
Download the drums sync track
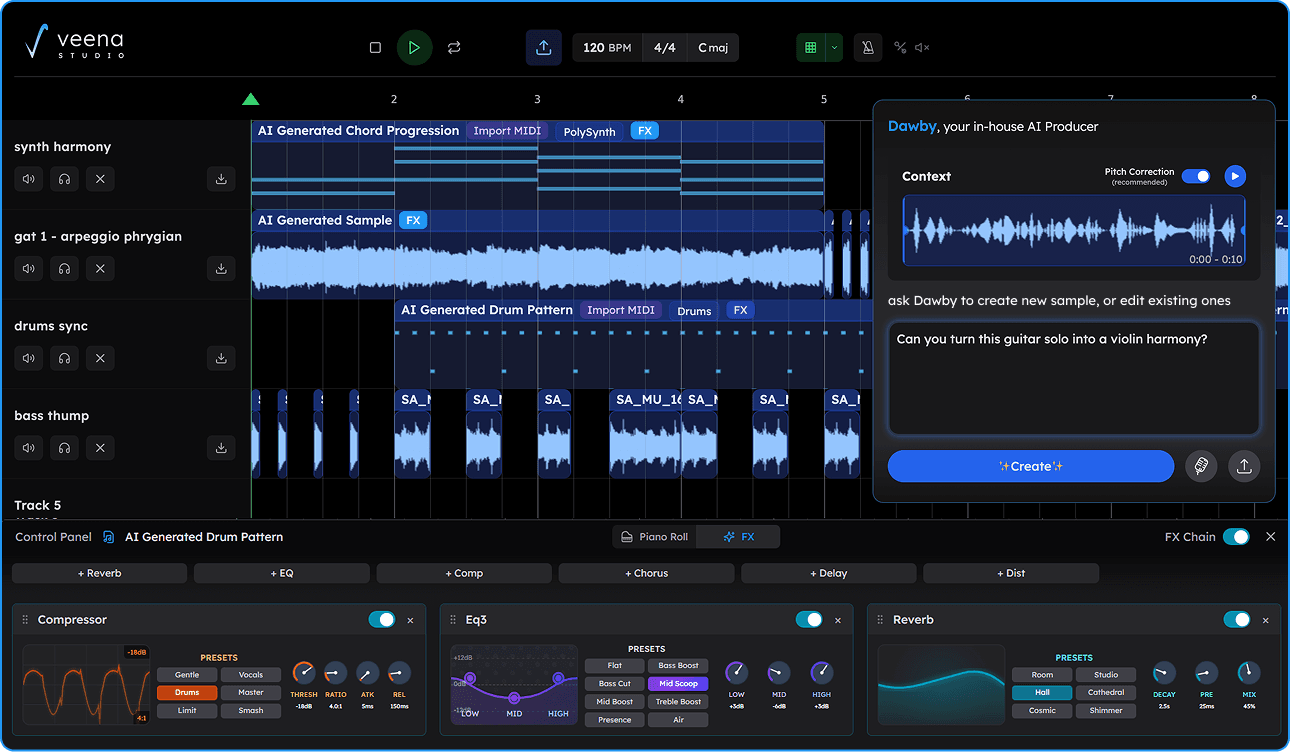tap(221, 358)
